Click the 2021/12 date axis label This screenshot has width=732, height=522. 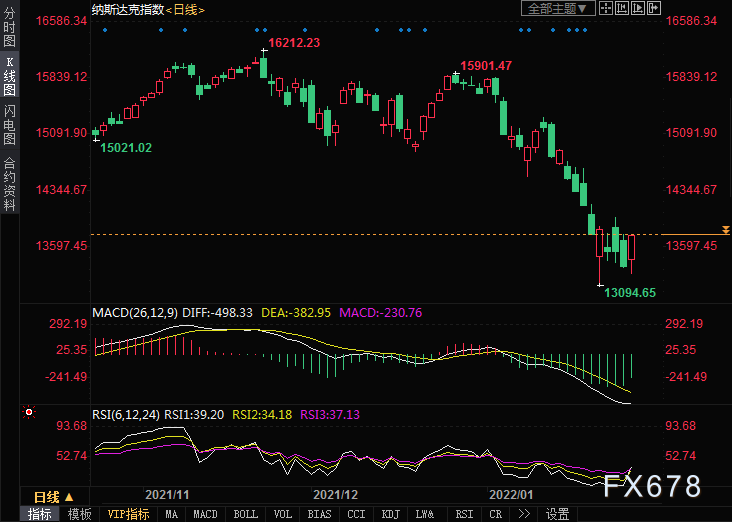click(x=335, y=494)
